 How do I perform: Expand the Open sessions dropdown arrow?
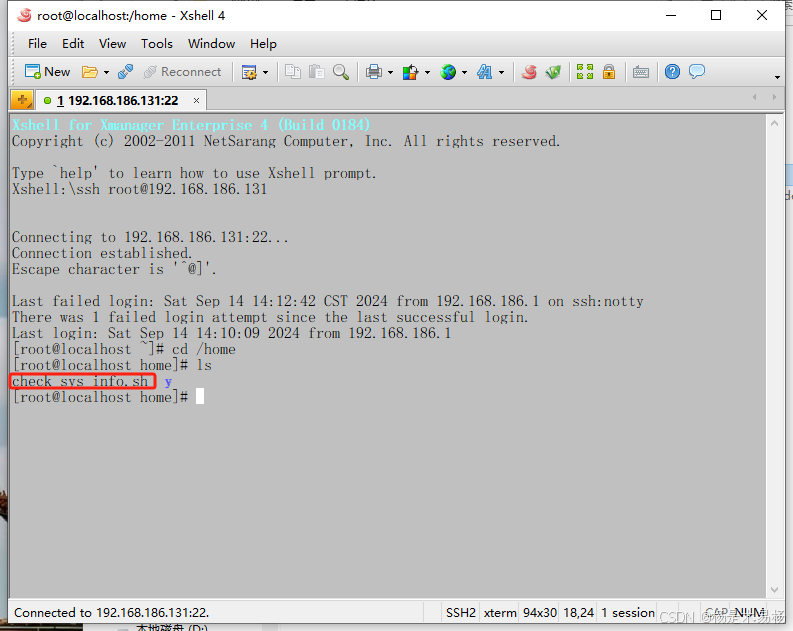[x=106, y=73]
